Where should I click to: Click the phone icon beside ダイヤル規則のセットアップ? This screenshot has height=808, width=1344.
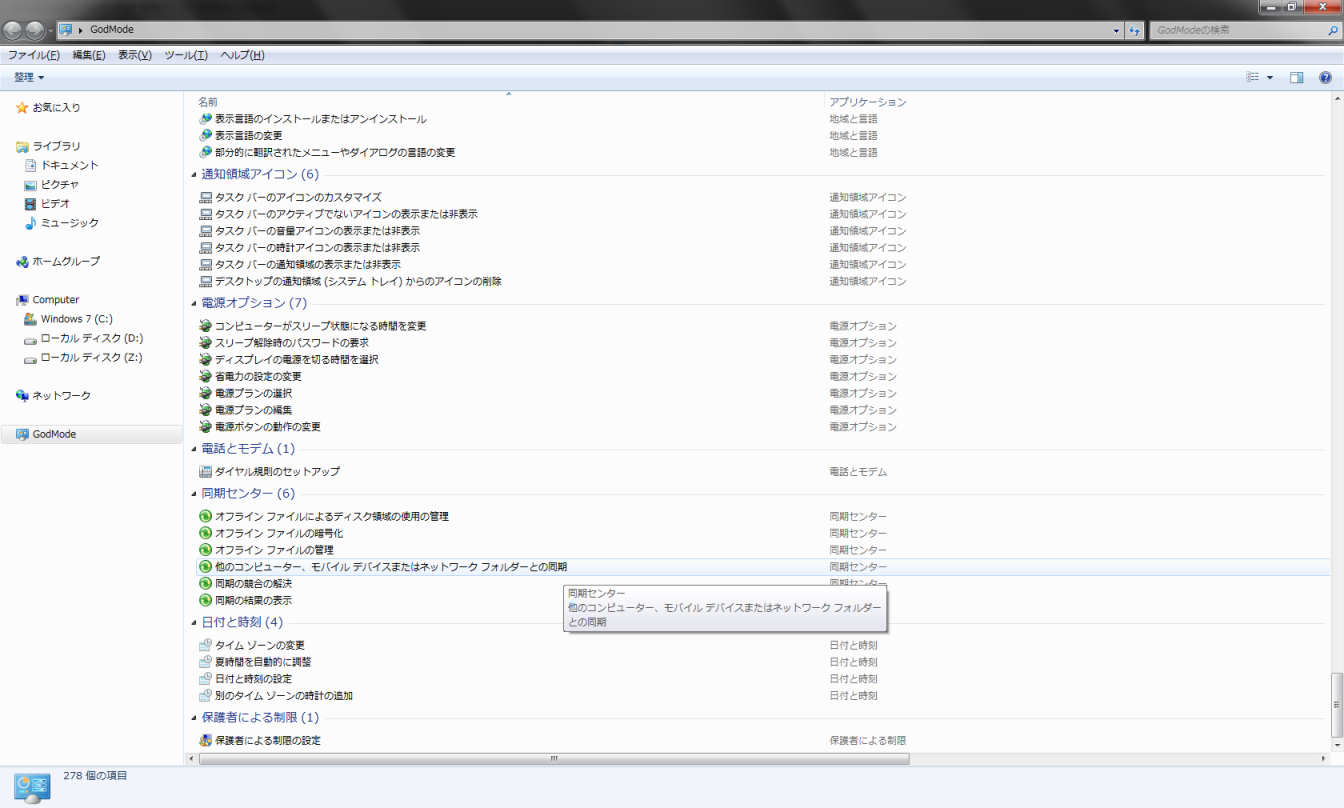point(206,471)
